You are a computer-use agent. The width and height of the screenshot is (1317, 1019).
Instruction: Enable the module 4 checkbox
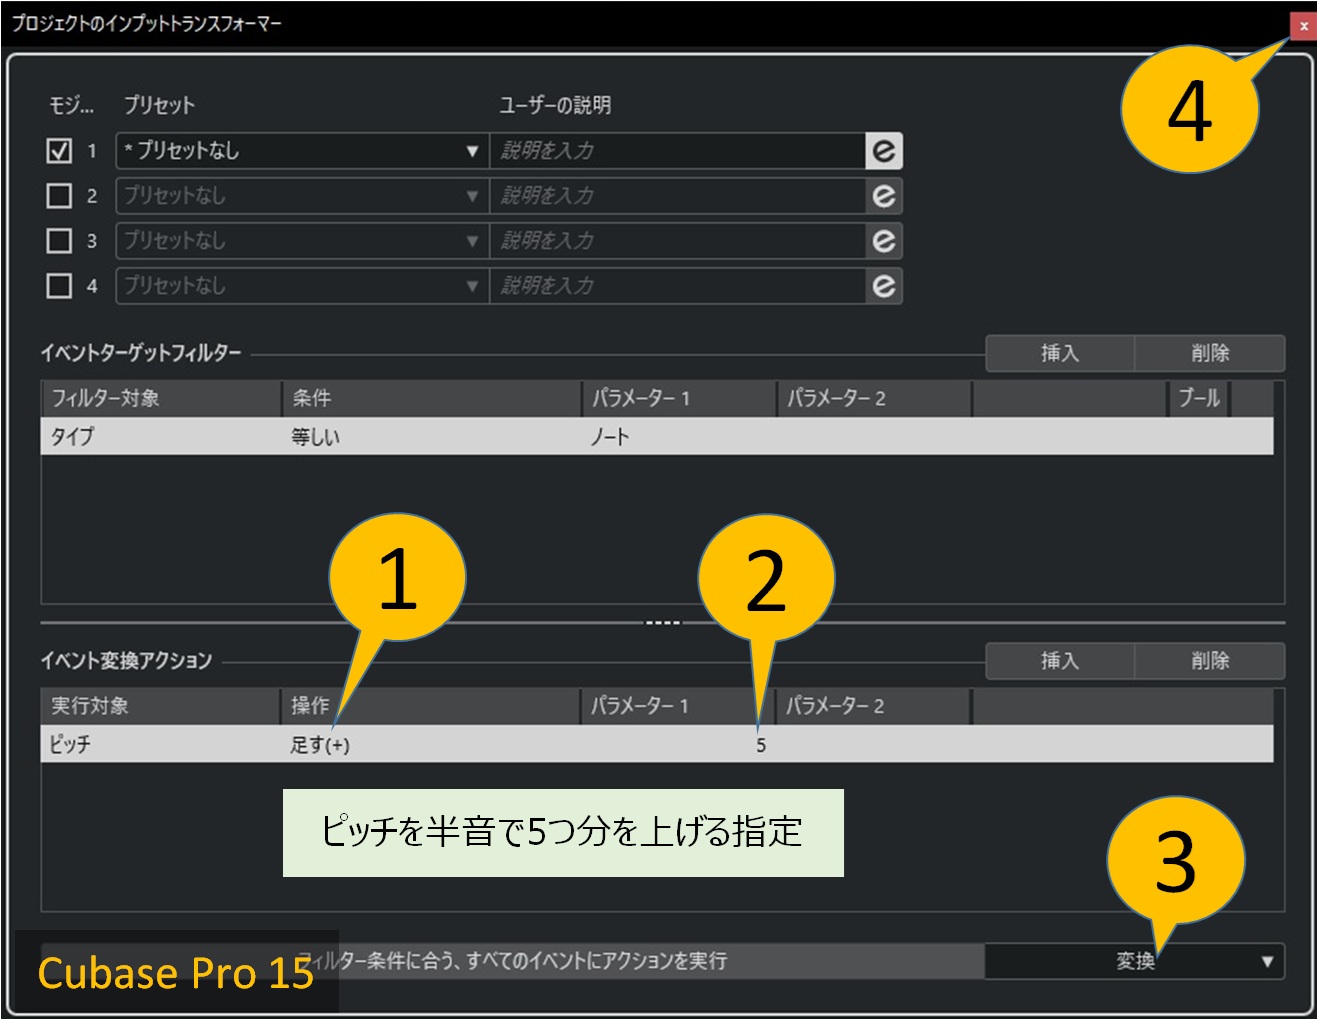coord(59,286)
